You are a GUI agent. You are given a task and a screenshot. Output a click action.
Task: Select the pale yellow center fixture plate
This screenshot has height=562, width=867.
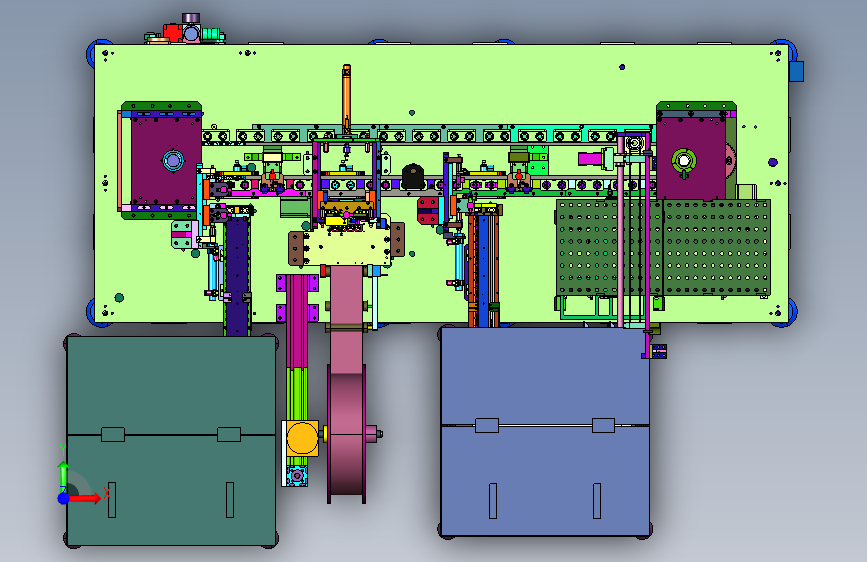pos(346,246)
